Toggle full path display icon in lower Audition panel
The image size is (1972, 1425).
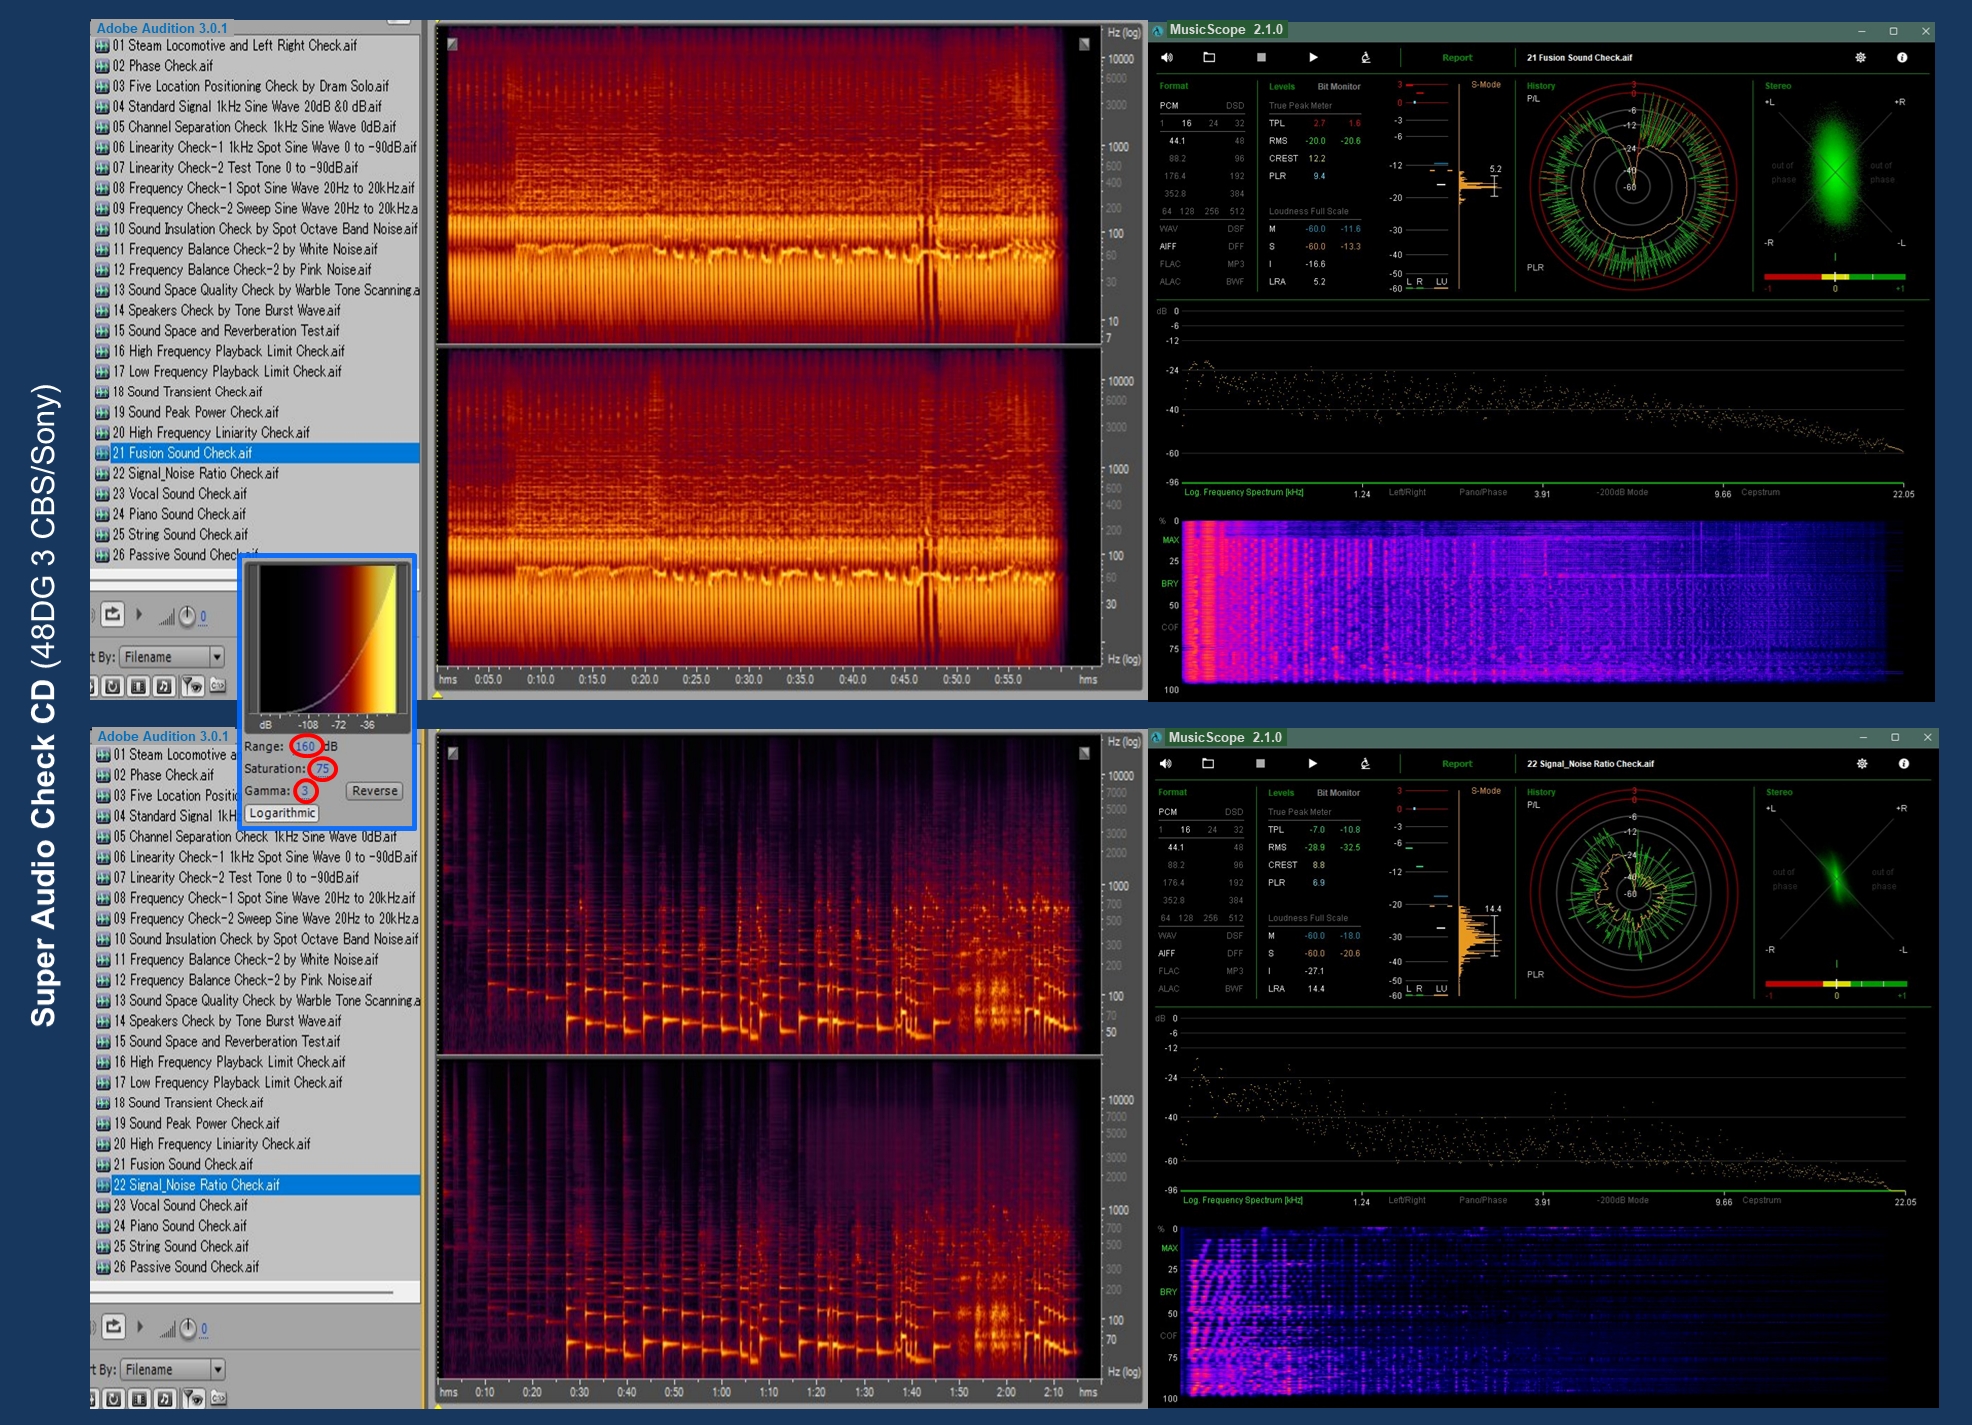coord(218,1399)
